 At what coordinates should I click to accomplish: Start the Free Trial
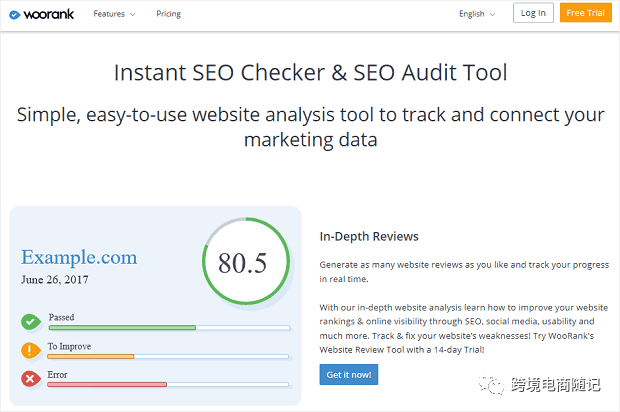pos(587,13)
